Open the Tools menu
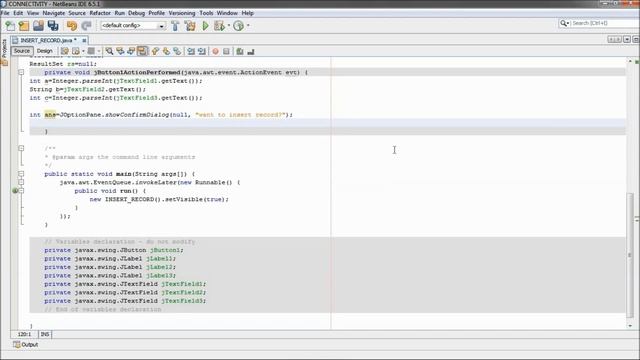Image resolution: width=640 pixels, height=360 pixels. tap(206, 13)
